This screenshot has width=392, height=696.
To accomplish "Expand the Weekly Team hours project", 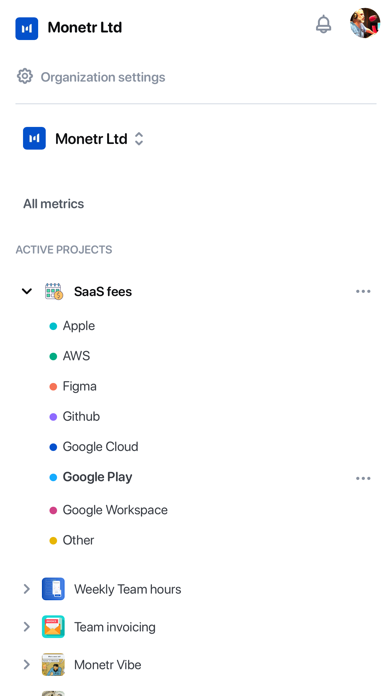I will point(27,589).
